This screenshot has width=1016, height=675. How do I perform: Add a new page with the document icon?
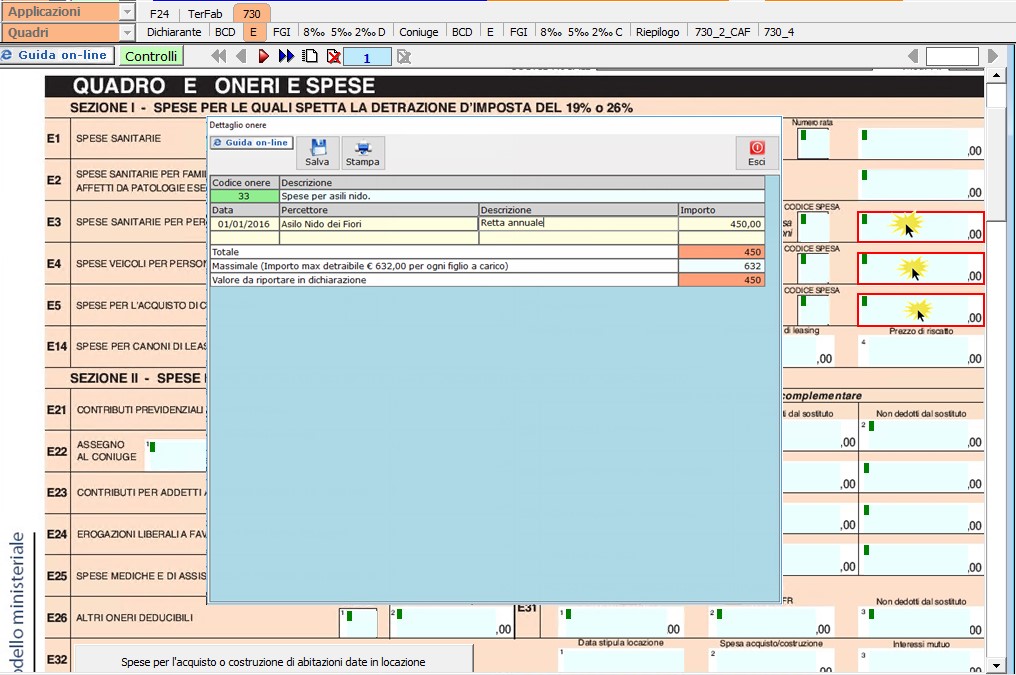click(310, 56)
